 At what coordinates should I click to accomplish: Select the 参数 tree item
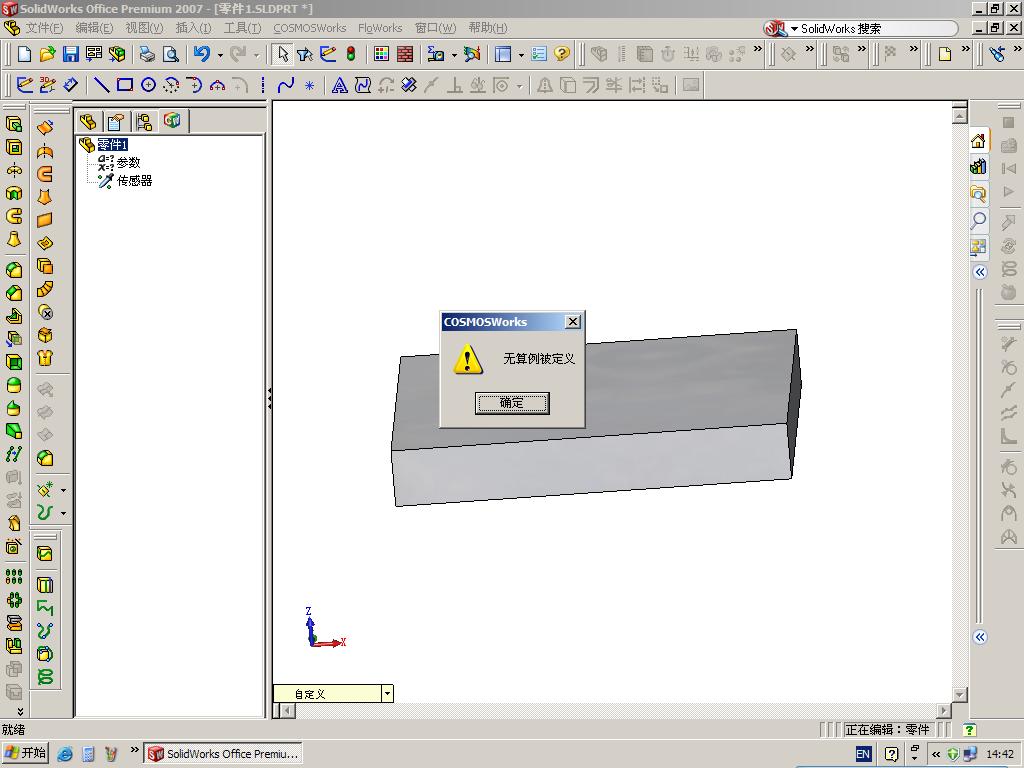coord(128,163)
